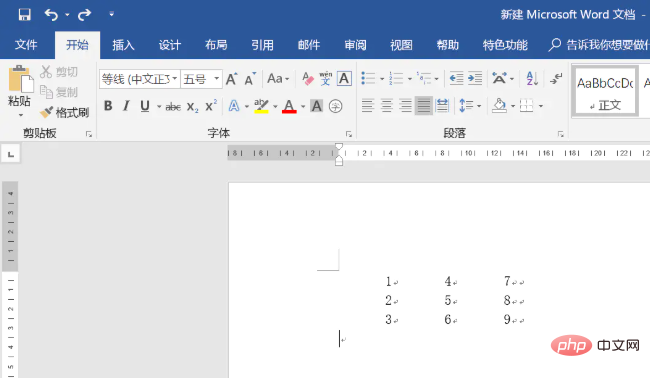650x378 pixels.
Task: Apply distributed alignment
Action: (442, 106)
